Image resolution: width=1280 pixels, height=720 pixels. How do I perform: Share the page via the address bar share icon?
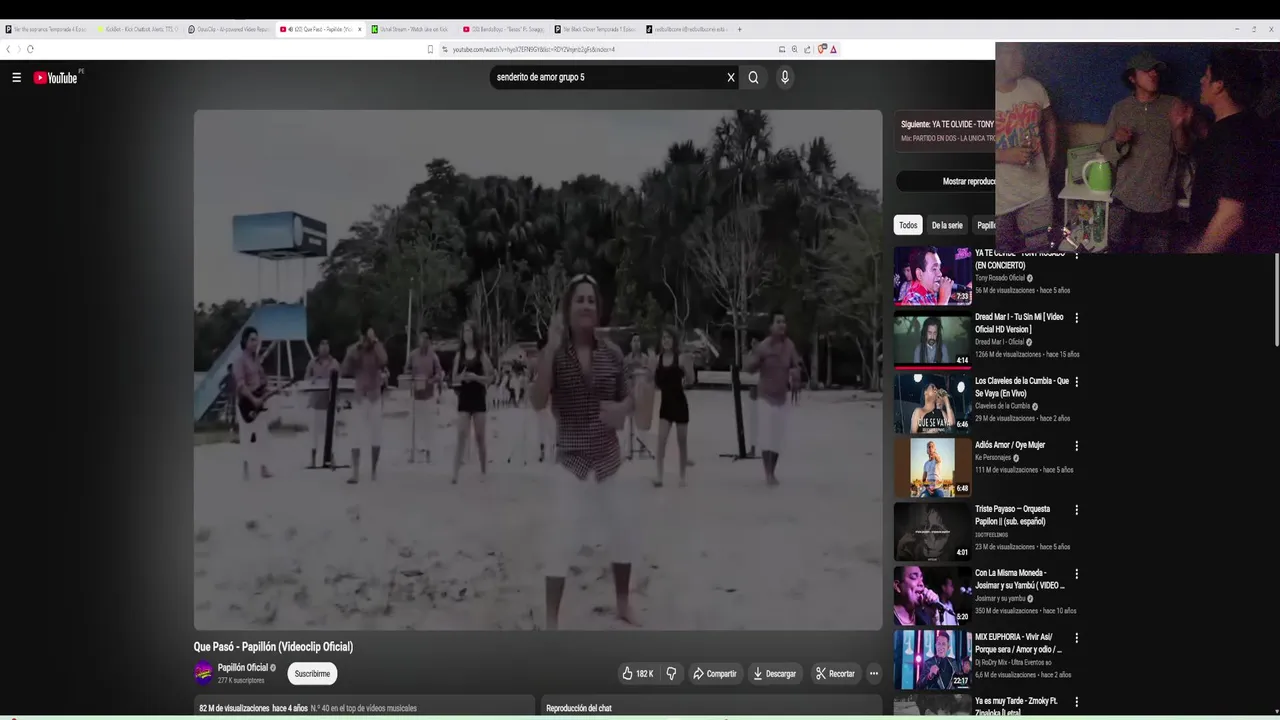pyautogui.click(x=807, y=49)
